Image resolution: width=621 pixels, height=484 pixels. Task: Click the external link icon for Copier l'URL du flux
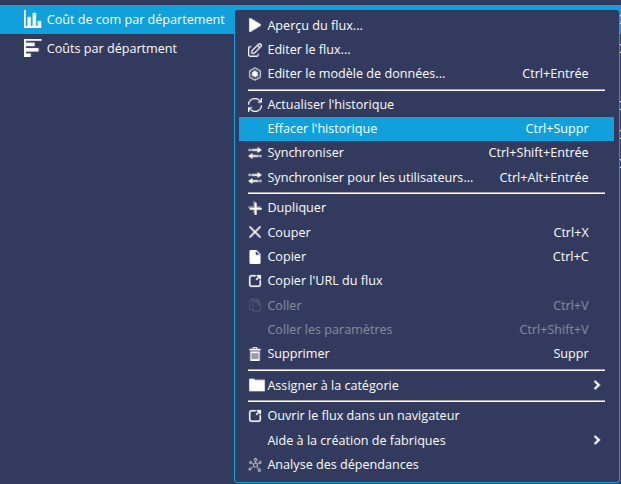254,281
